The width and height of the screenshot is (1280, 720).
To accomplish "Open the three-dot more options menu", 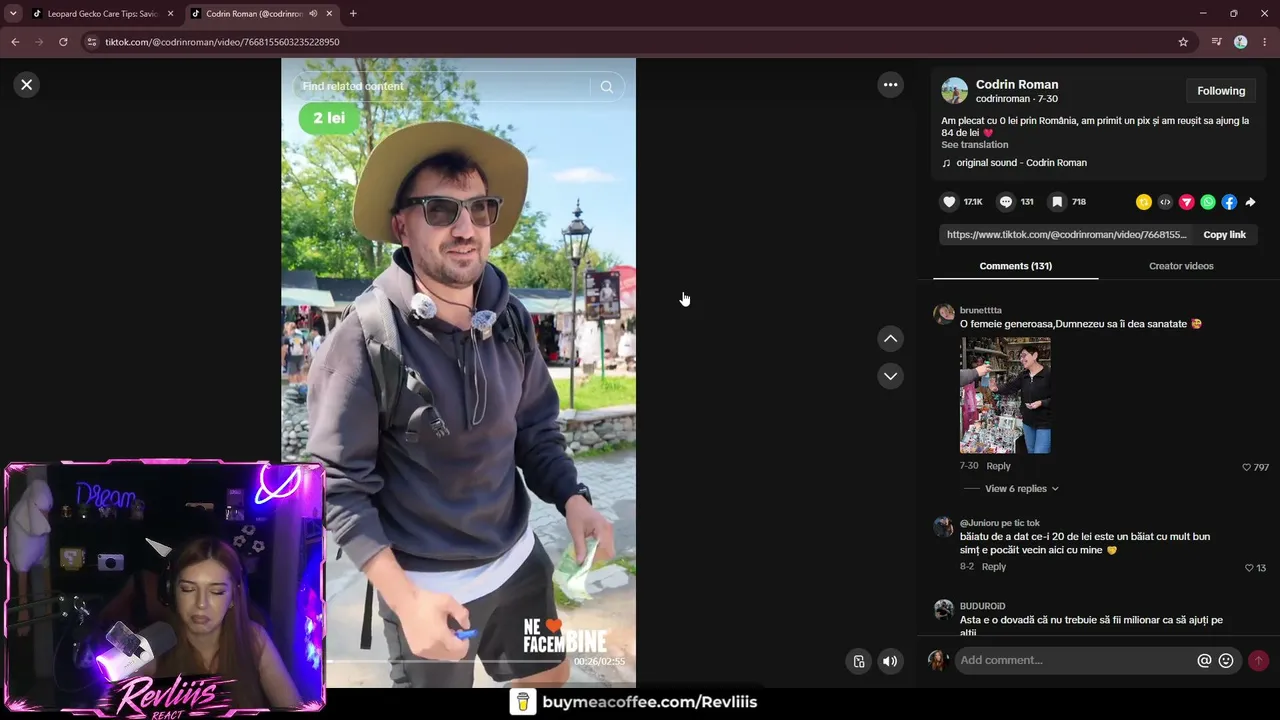I will click(x=890, y=85).
